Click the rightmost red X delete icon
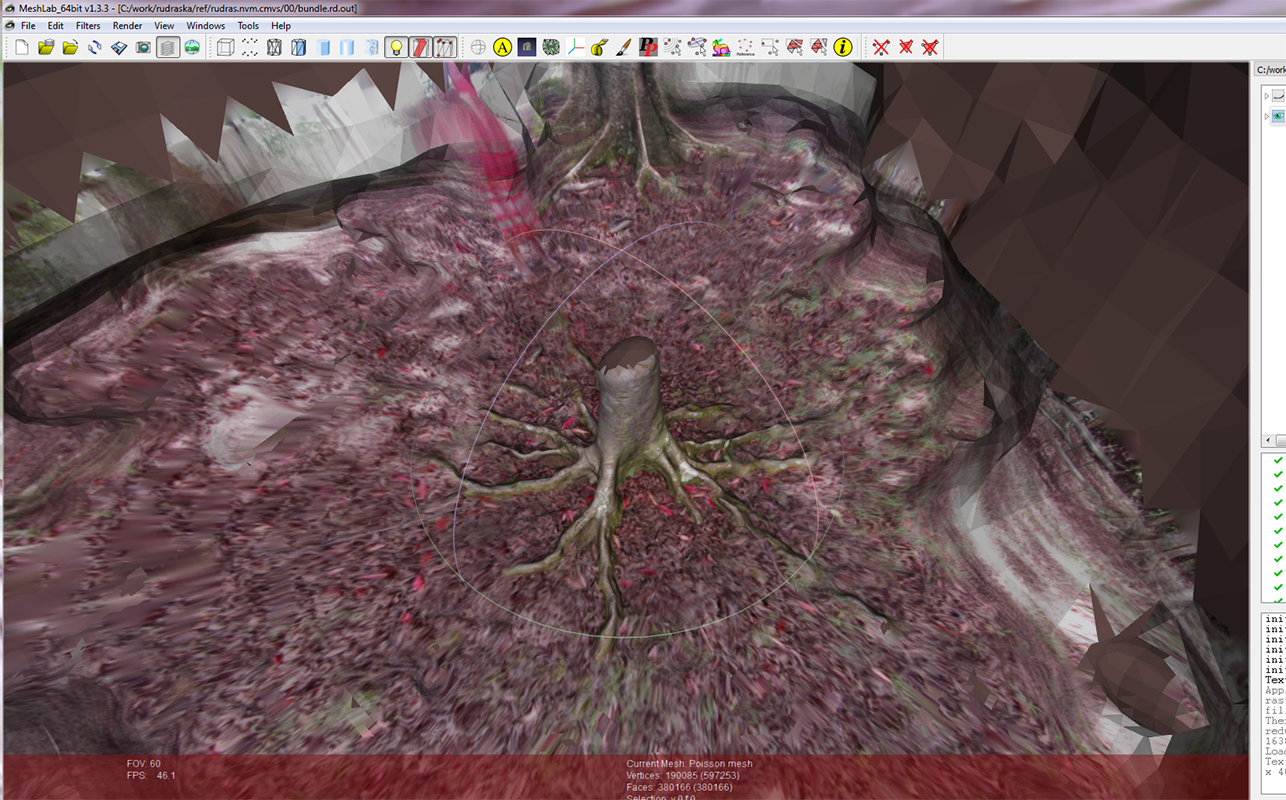1286x800 pixels. point(930,47)
